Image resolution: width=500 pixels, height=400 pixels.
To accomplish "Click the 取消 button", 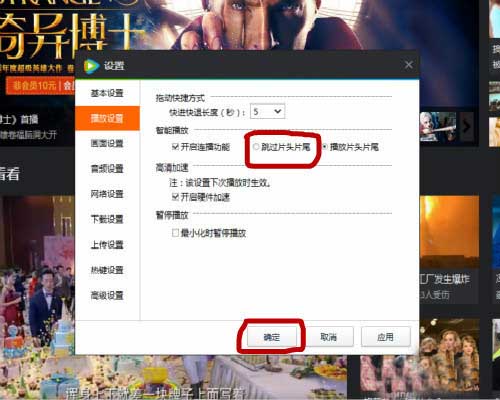I will click(x=329, y=337).
